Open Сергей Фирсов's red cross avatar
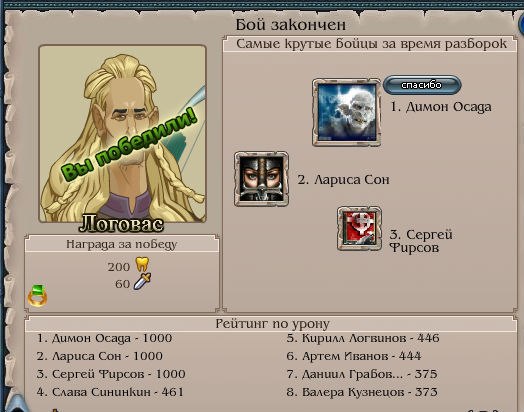524x412 pixels. click(360, 229)
